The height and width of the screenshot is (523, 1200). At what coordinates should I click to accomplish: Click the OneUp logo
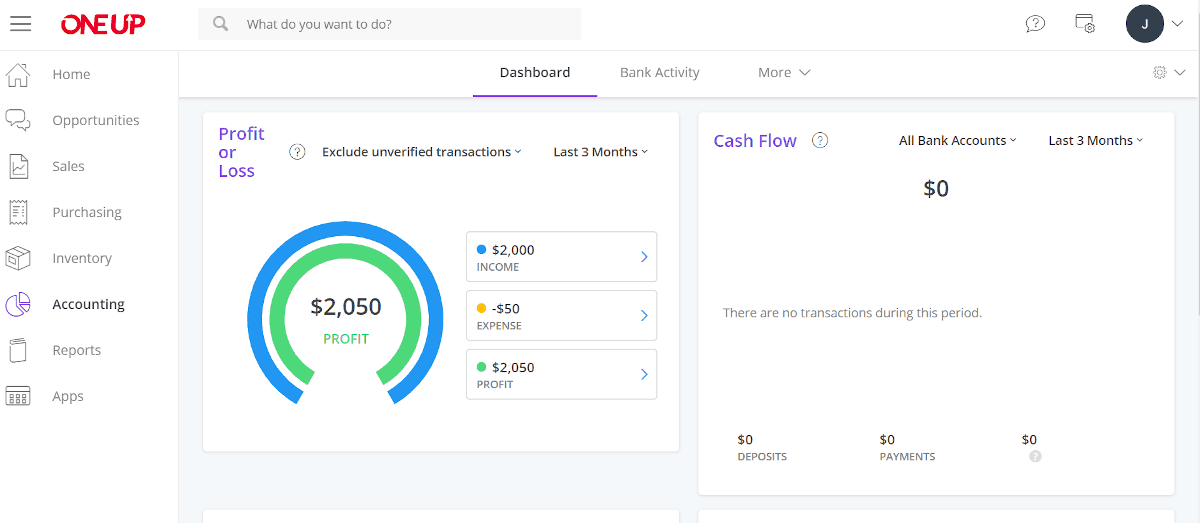(103, 24)
